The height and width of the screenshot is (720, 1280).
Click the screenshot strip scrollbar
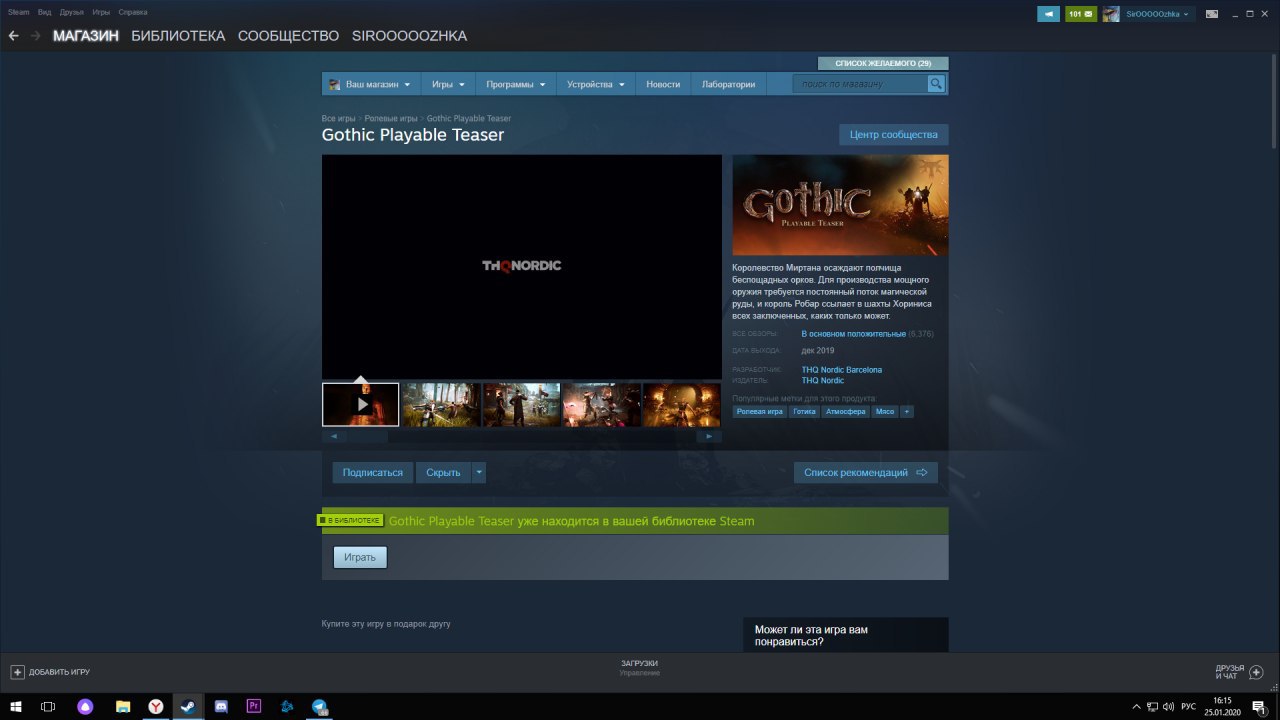[x=521, y=436]
